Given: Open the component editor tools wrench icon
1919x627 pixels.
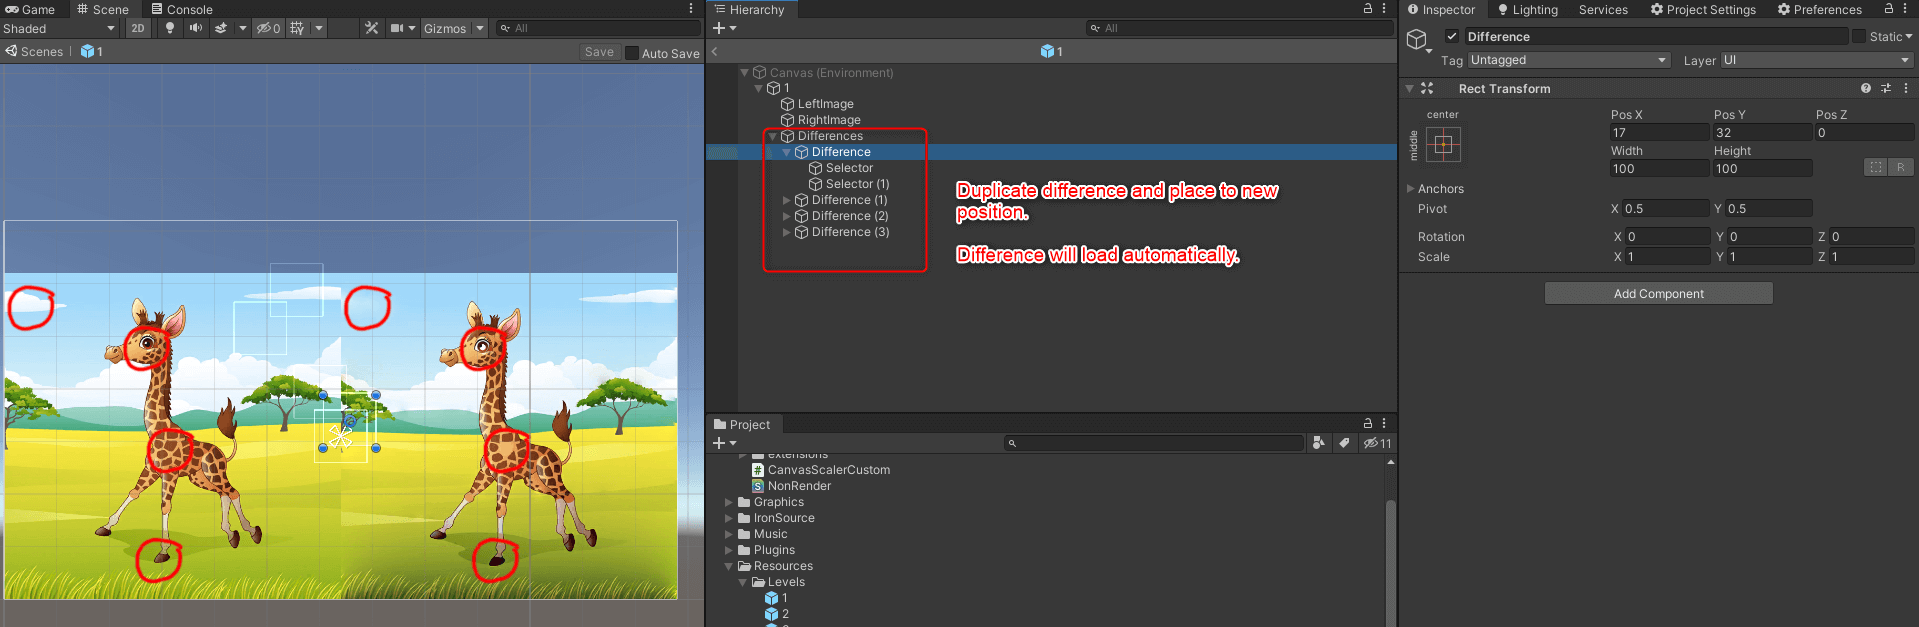Looking at the screenshot, I should pos(372,28).
